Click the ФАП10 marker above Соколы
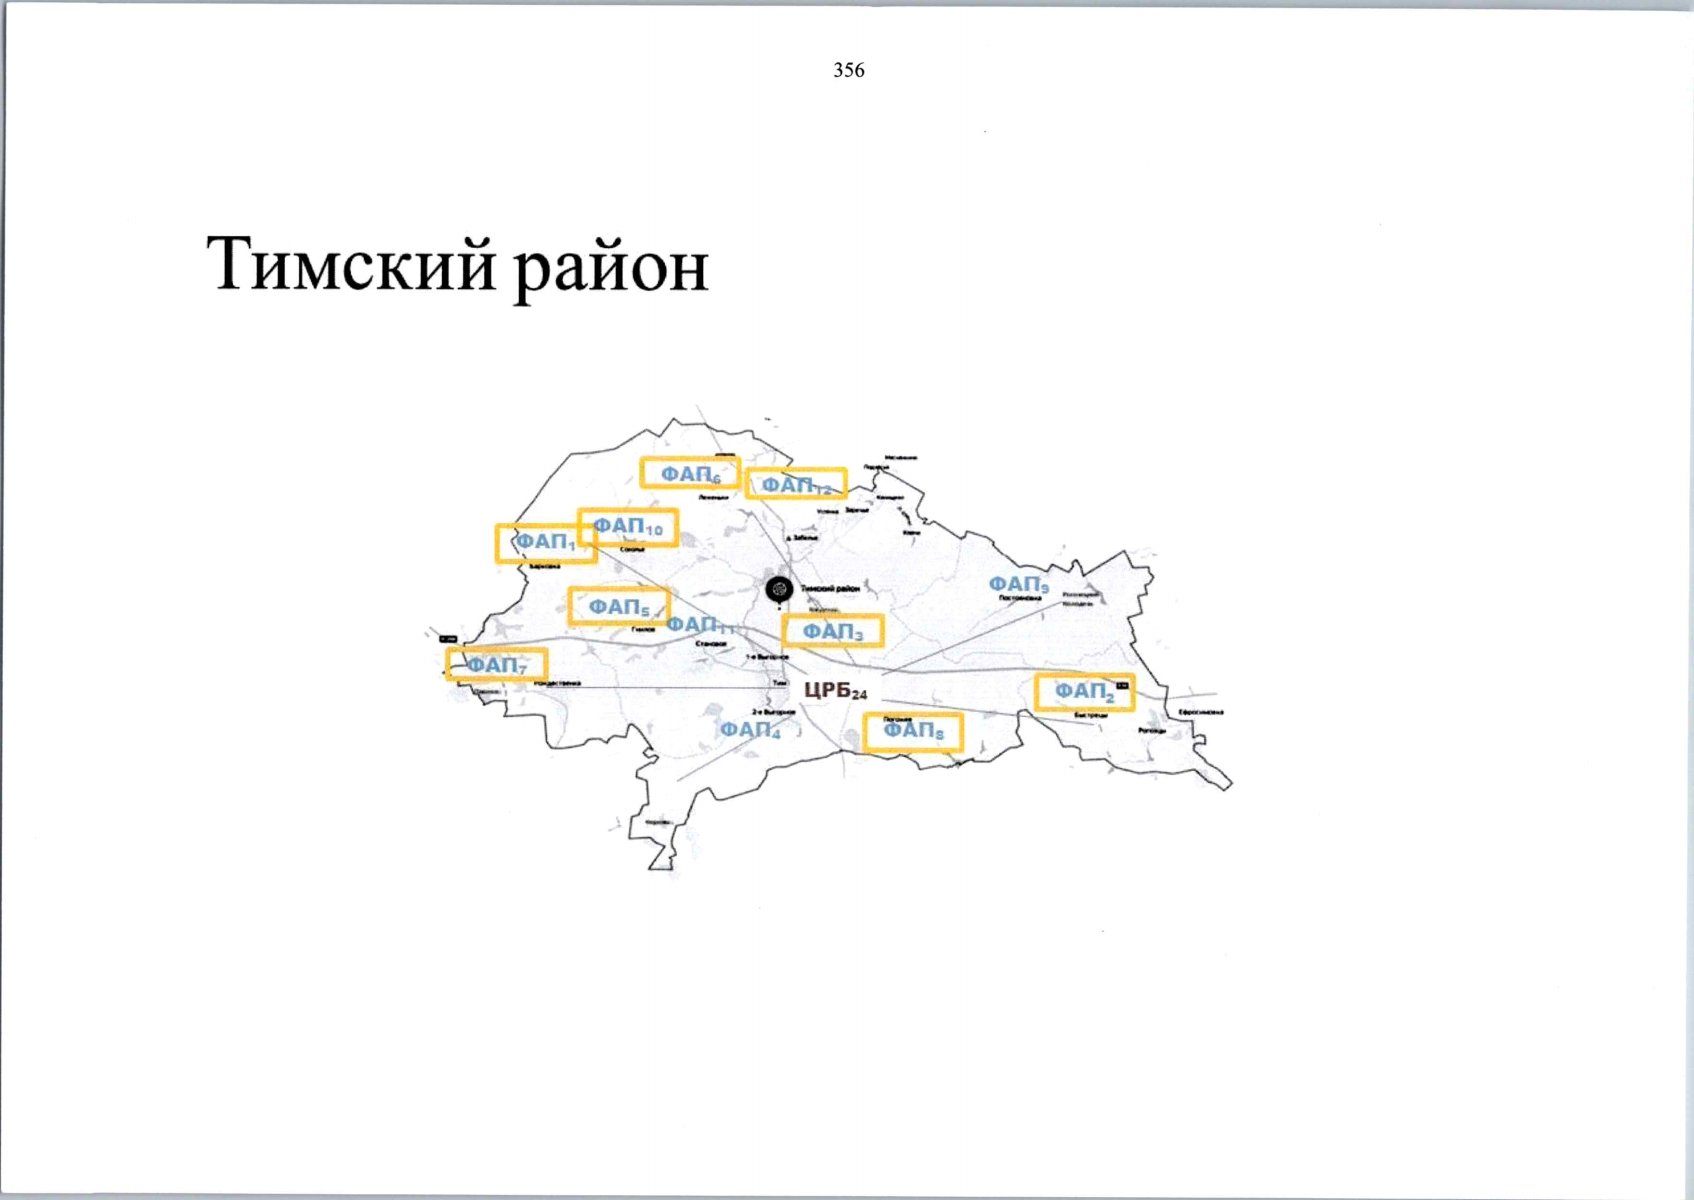Viewport: 1694px width, 1200px height. 630,525
